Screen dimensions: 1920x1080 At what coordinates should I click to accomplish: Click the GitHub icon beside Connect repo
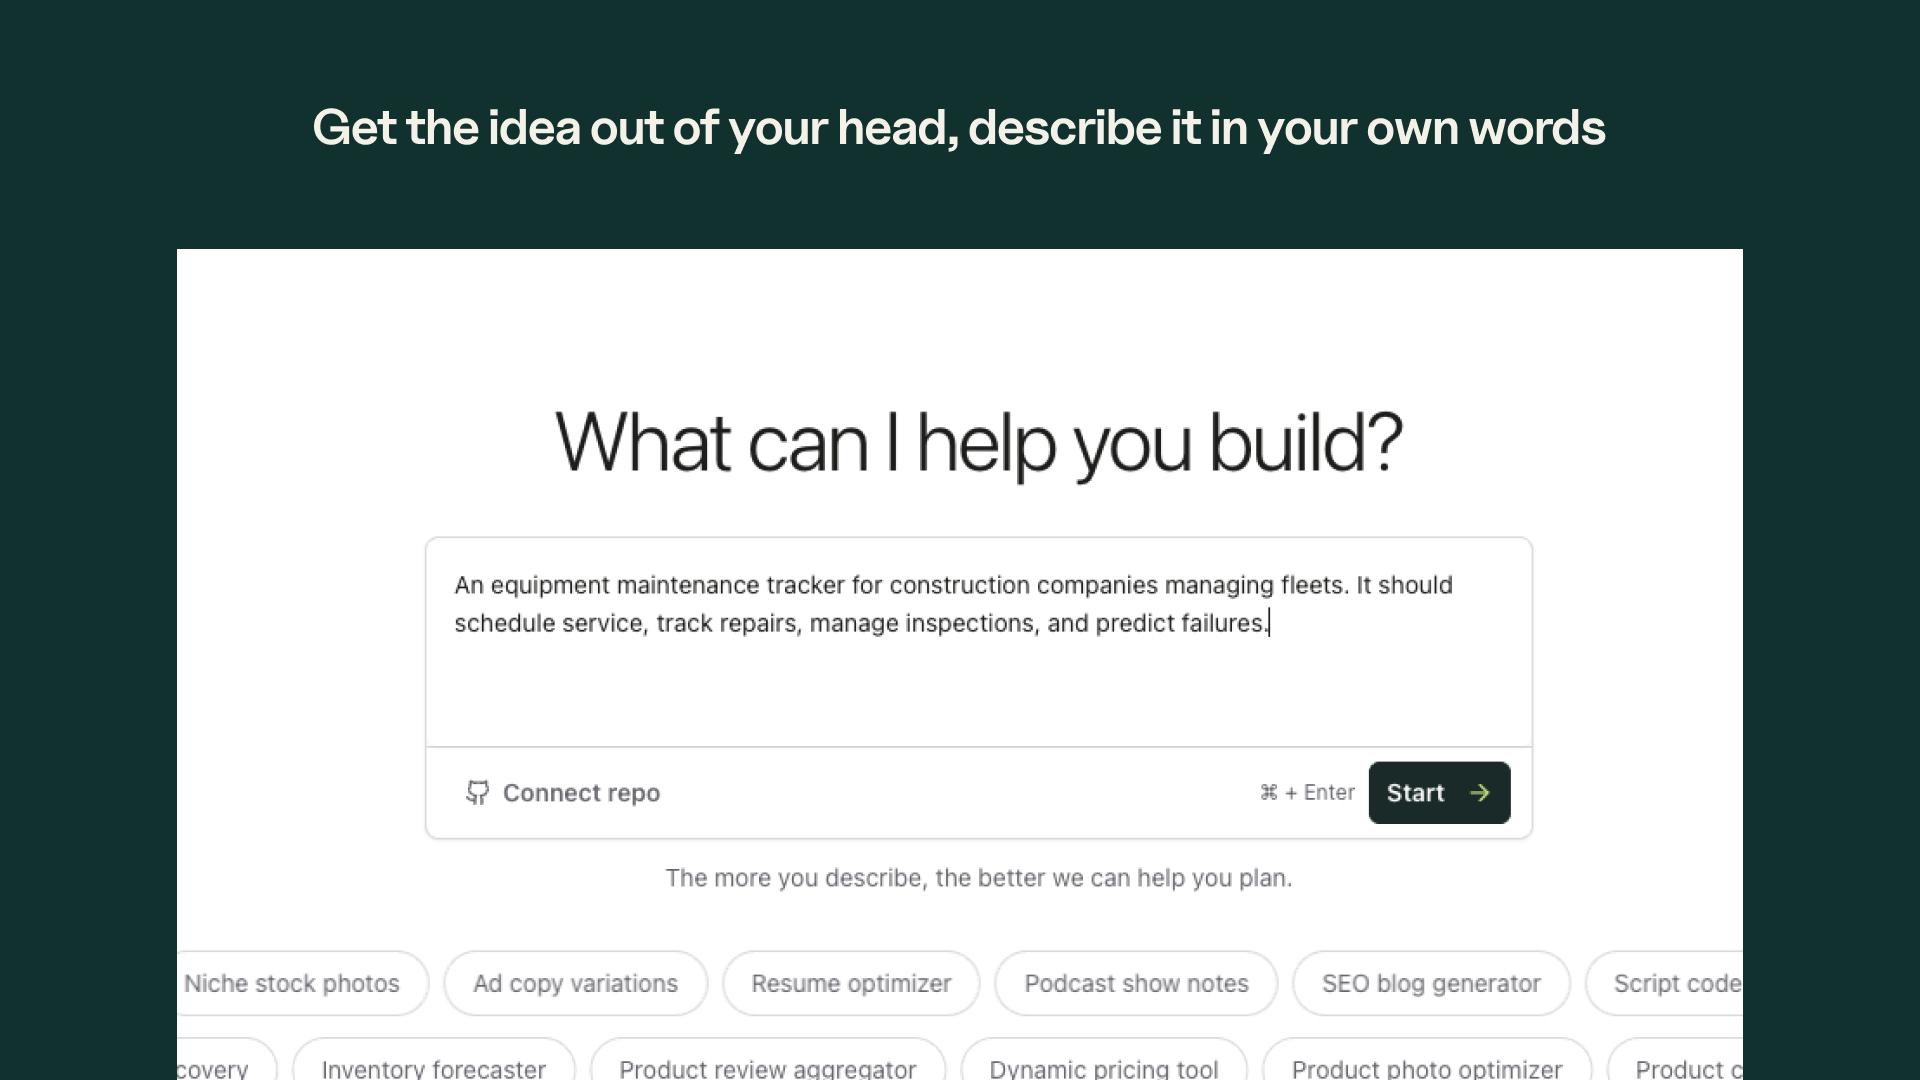coord(478,793)
